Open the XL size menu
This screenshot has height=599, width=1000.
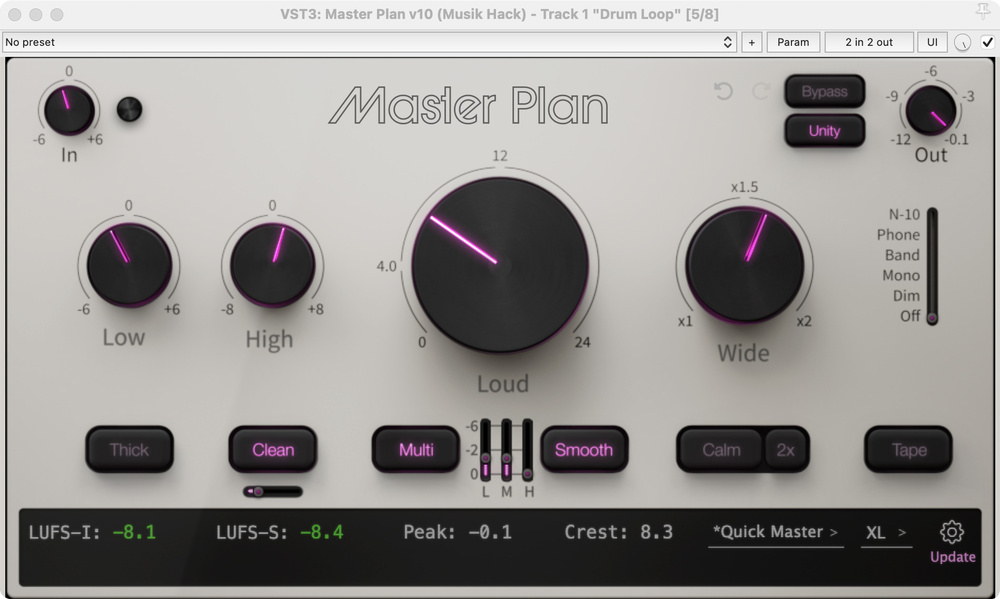pos(886,532)
